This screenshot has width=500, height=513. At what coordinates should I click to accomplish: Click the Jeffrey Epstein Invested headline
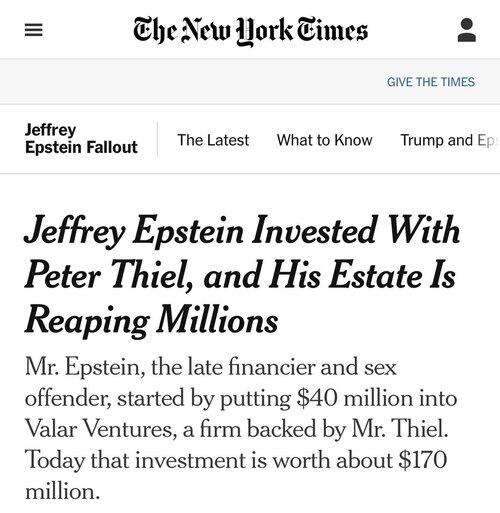pyautogui.click(x=242, y=275)
